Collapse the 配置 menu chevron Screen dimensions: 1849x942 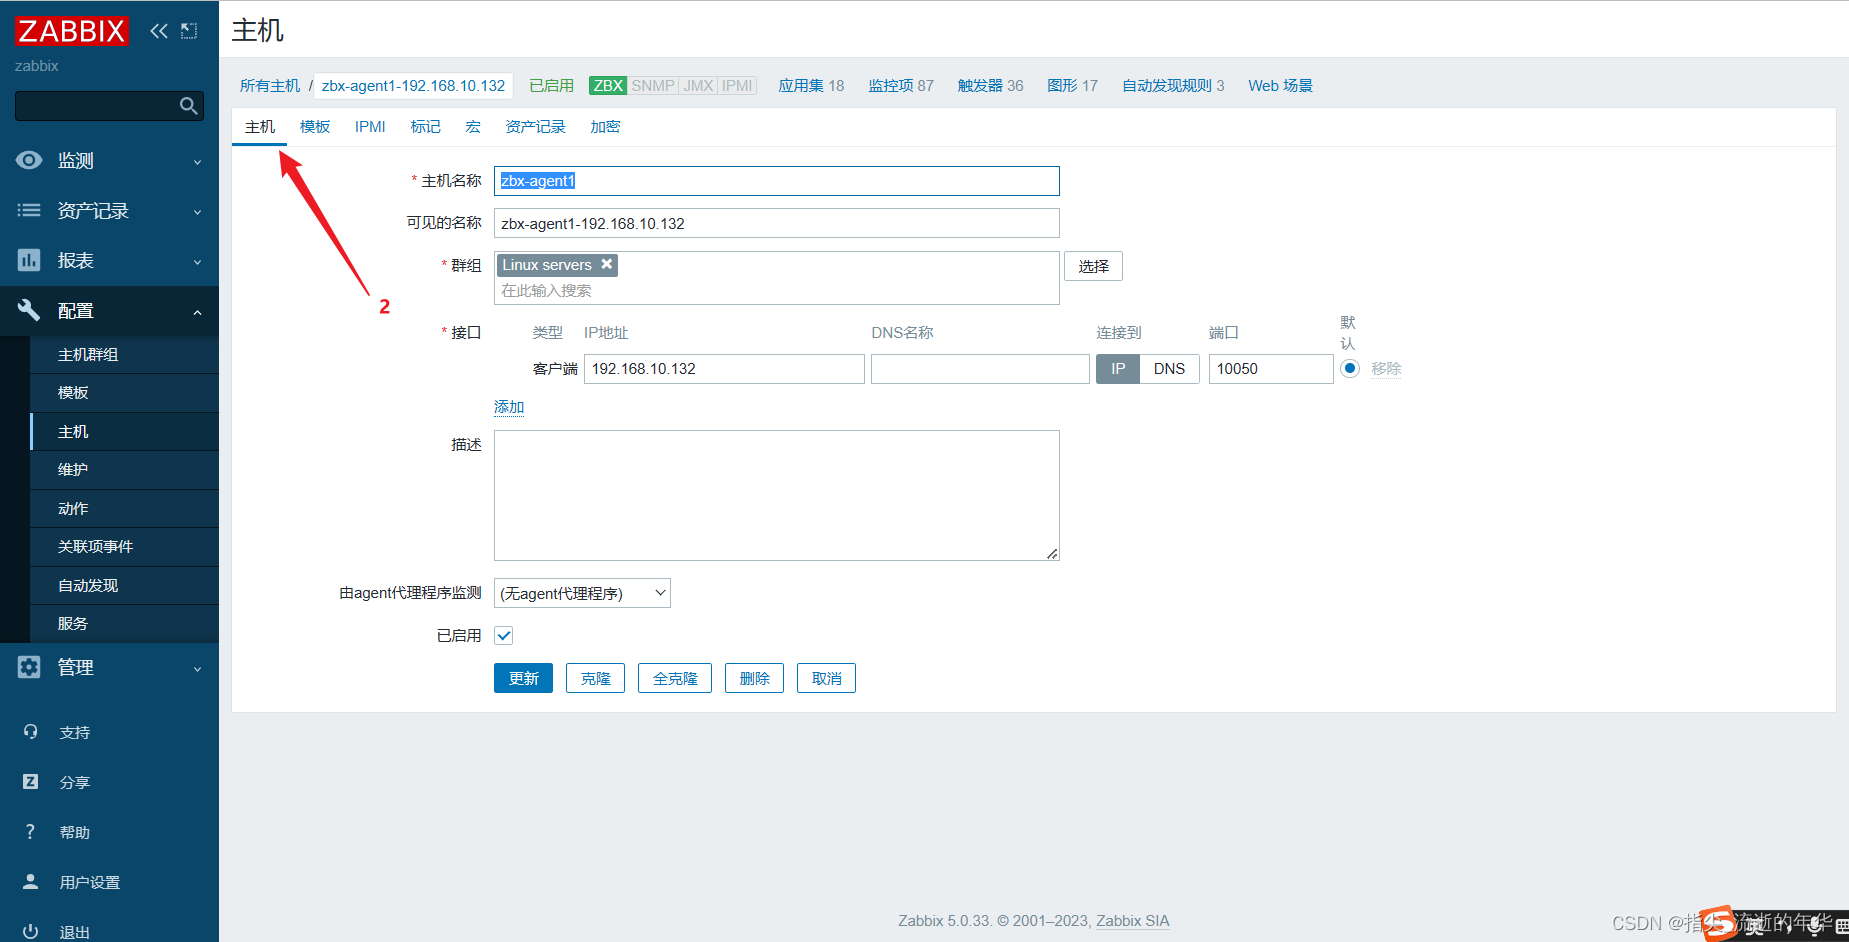197,312
